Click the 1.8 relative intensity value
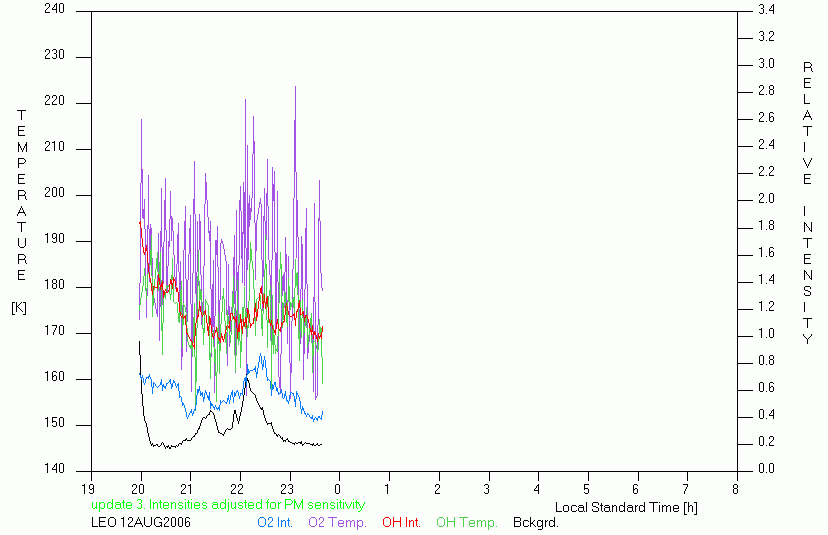828x535 pixels. [766, 226]
